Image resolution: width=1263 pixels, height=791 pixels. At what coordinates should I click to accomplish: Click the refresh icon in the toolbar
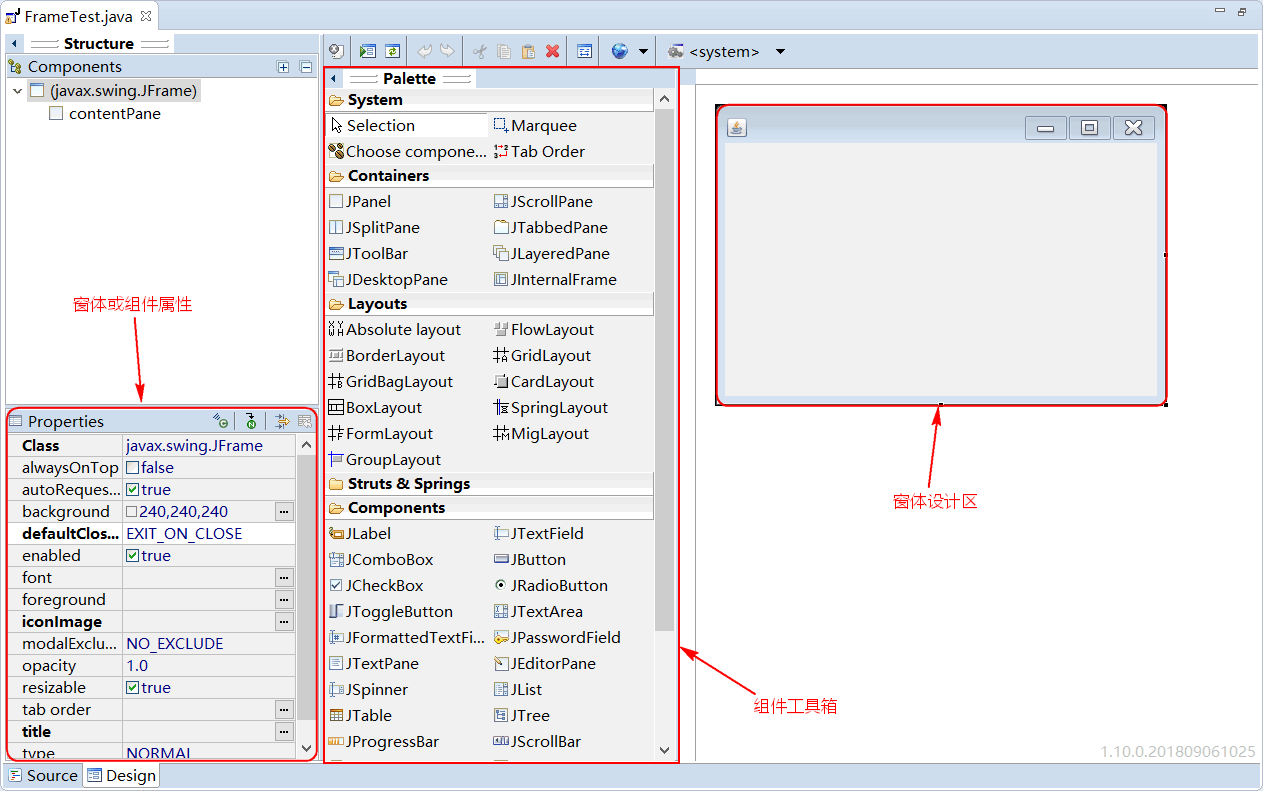[392, 50]
